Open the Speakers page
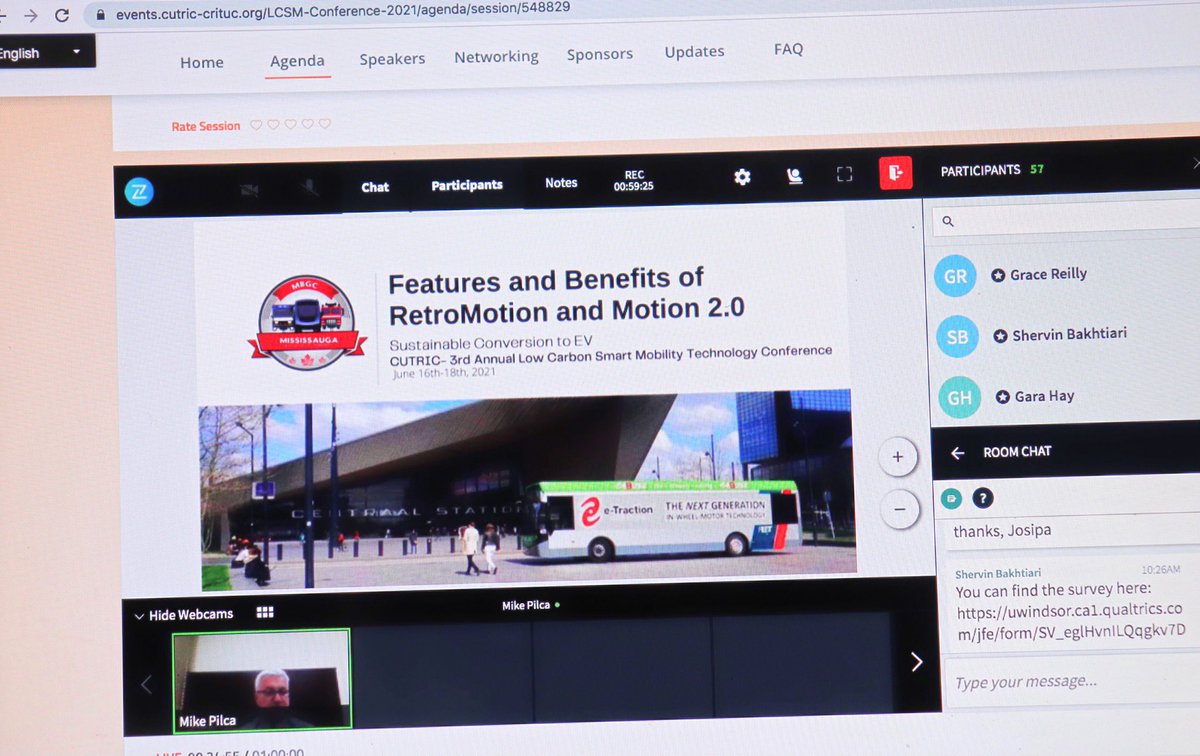The image size is (1200, 756). click(392, 59)
